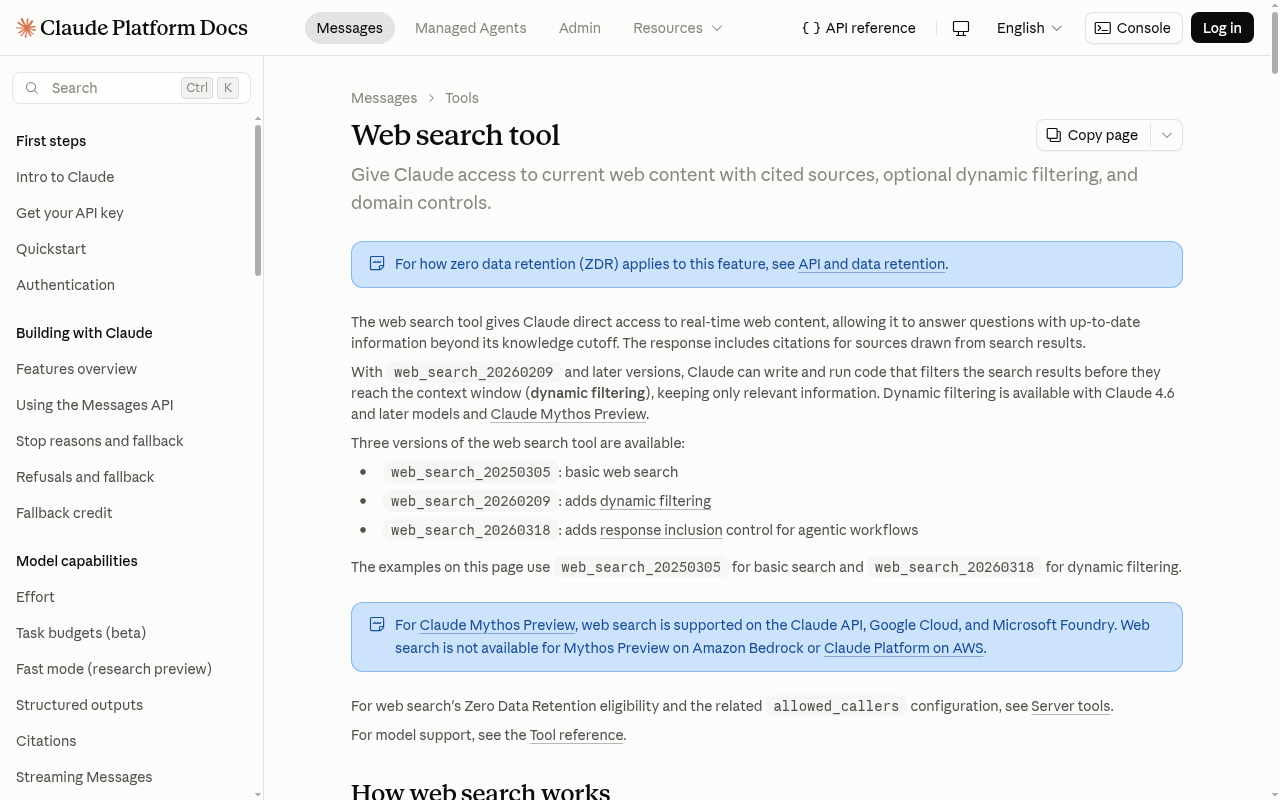
Task: Open Structured outputs in sidebar
Action: [79, 705]
